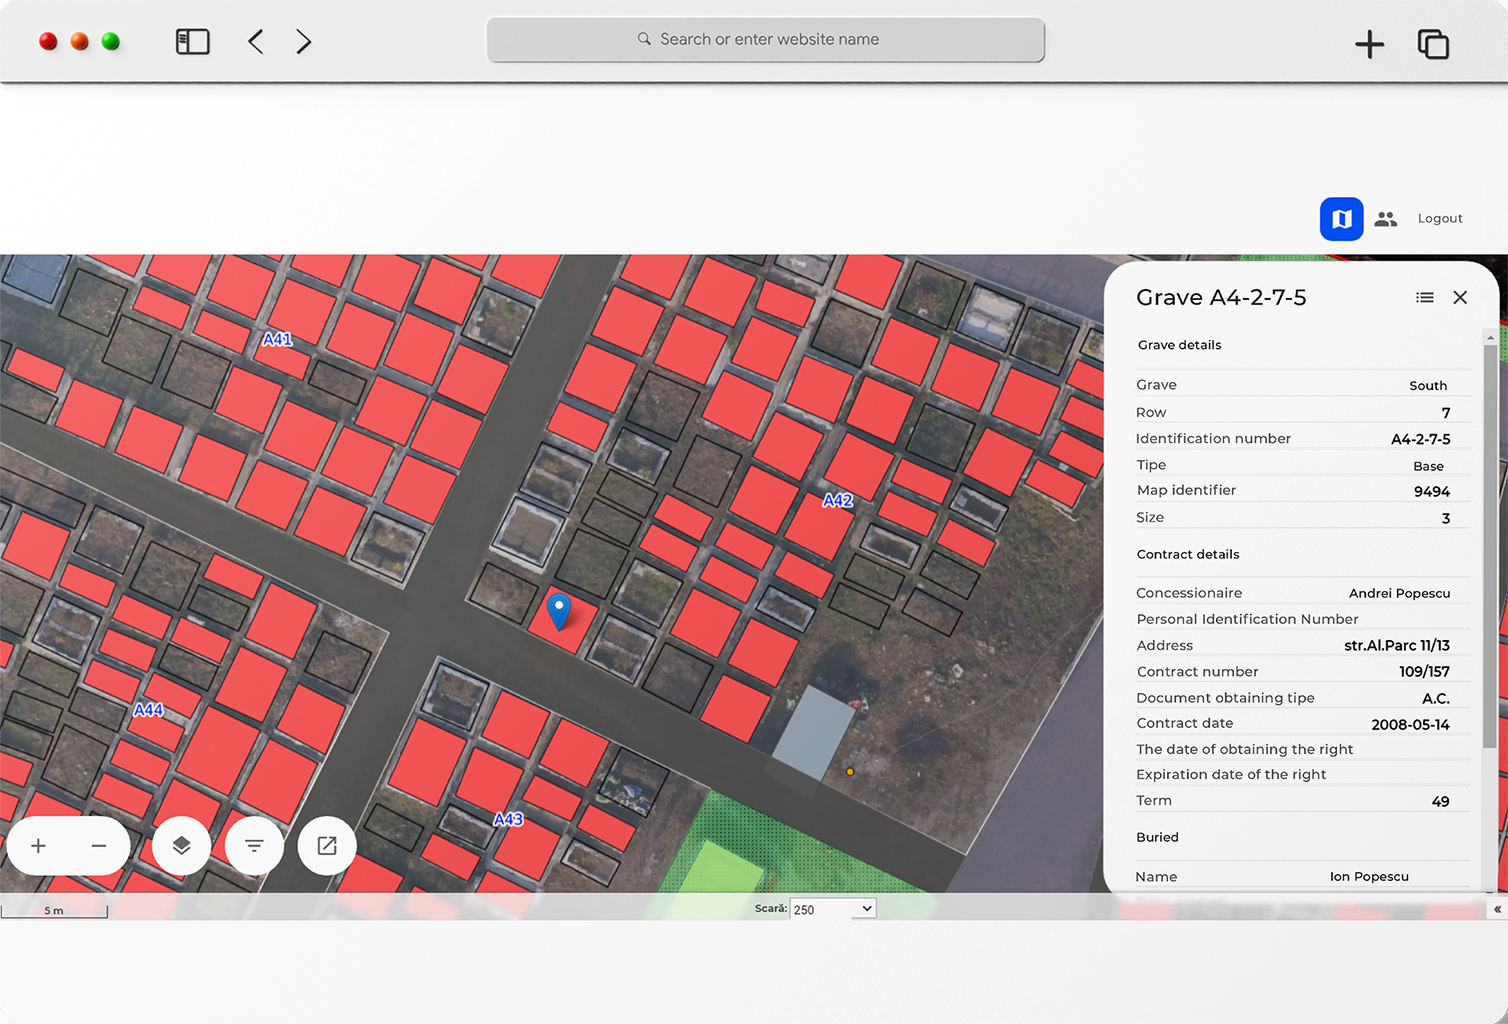Open a new tab with plus icon
Viewport: 1508px width, 1024px height.
click(1369, 44)
